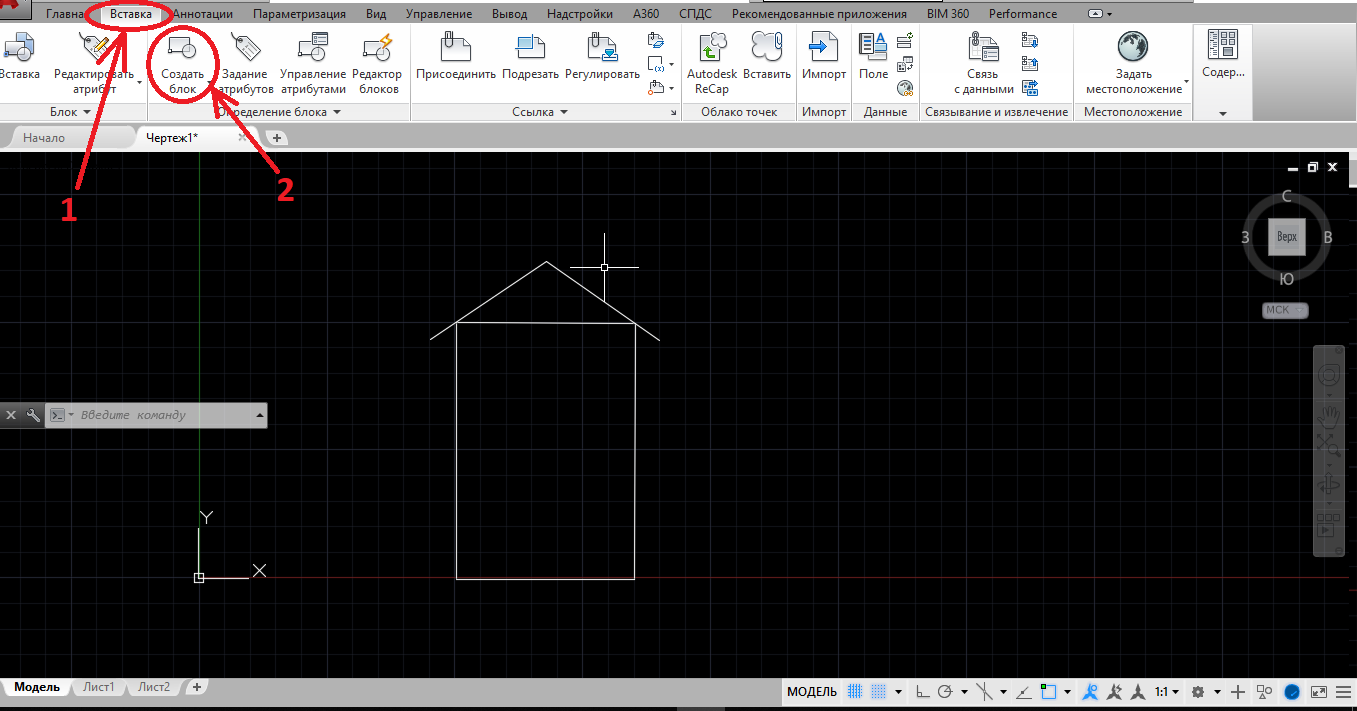The width and height of the screenshot is (1357, 711).
Task: Click Присоединить reference tool
Action: [456, 56]
